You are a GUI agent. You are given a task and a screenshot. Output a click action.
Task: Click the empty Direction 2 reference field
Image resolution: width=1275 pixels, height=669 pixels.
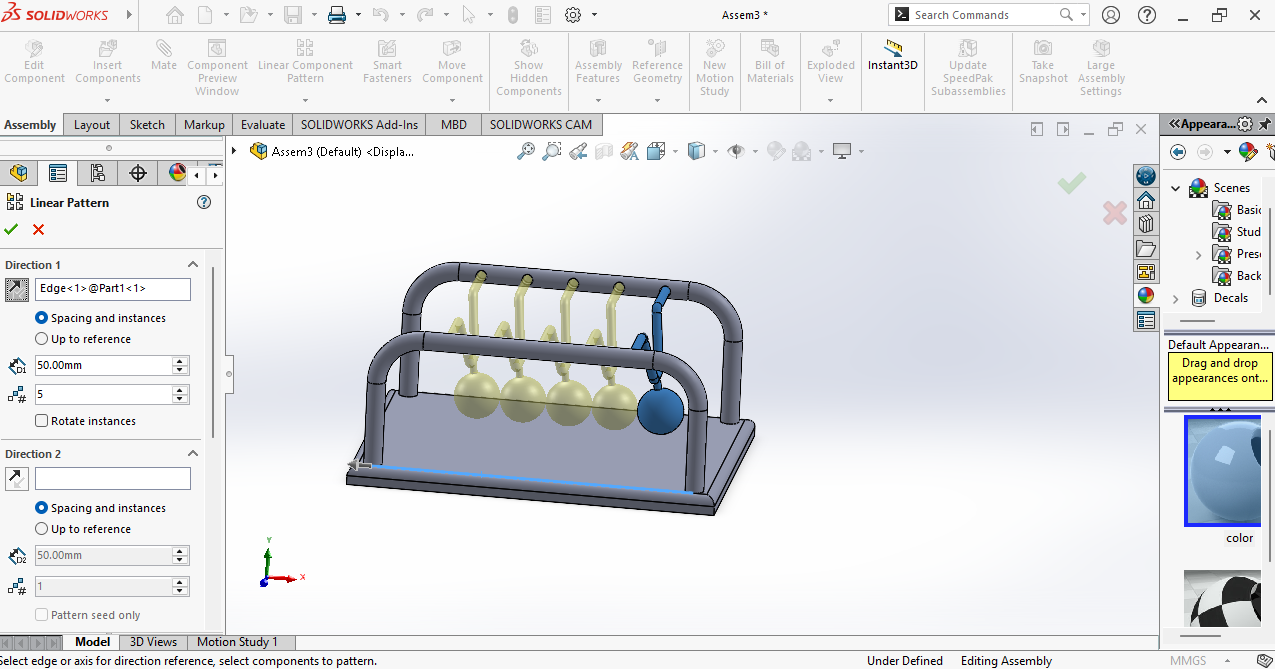[x=112, y=478]
